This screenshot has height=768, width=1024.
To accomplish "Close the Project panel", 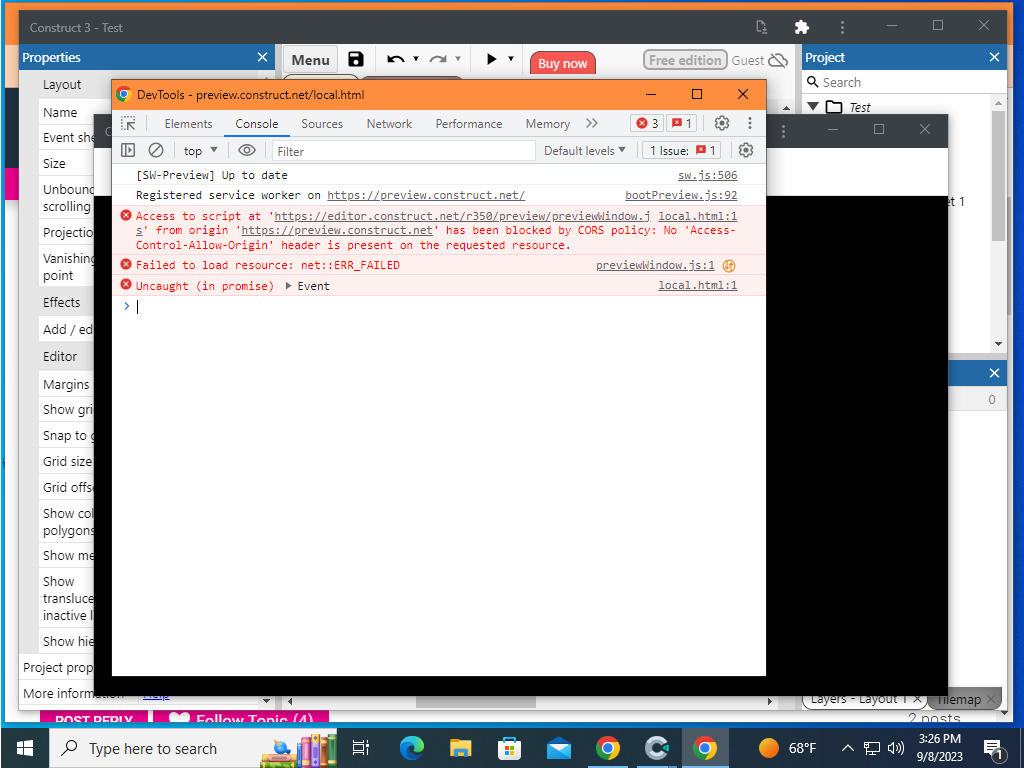I will (x=995, y=57).
